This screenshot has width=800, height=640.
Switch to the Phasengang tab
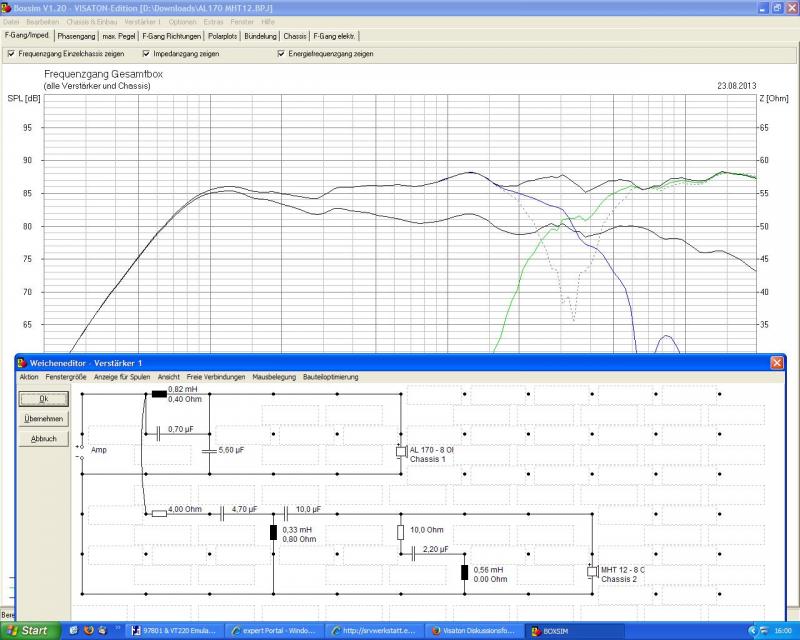[76, 36]
